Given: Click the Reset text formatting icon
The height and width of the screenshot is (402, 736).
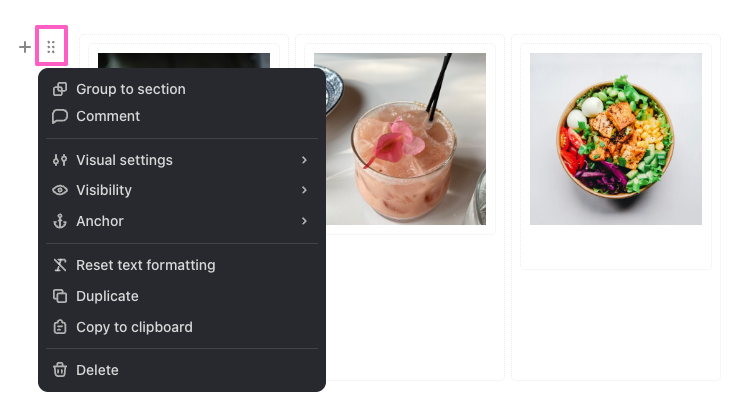Looking at the screenshot, I should click(60, 265).
